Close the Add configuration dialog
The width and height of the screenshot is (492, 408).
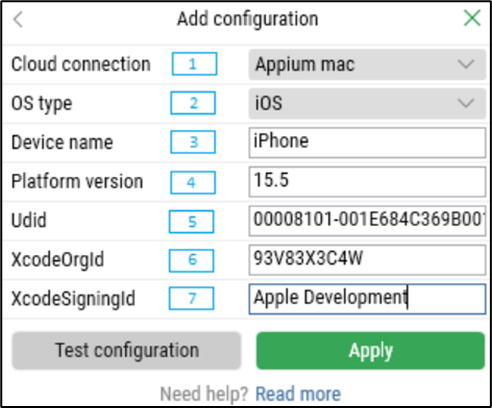[472, 18]
